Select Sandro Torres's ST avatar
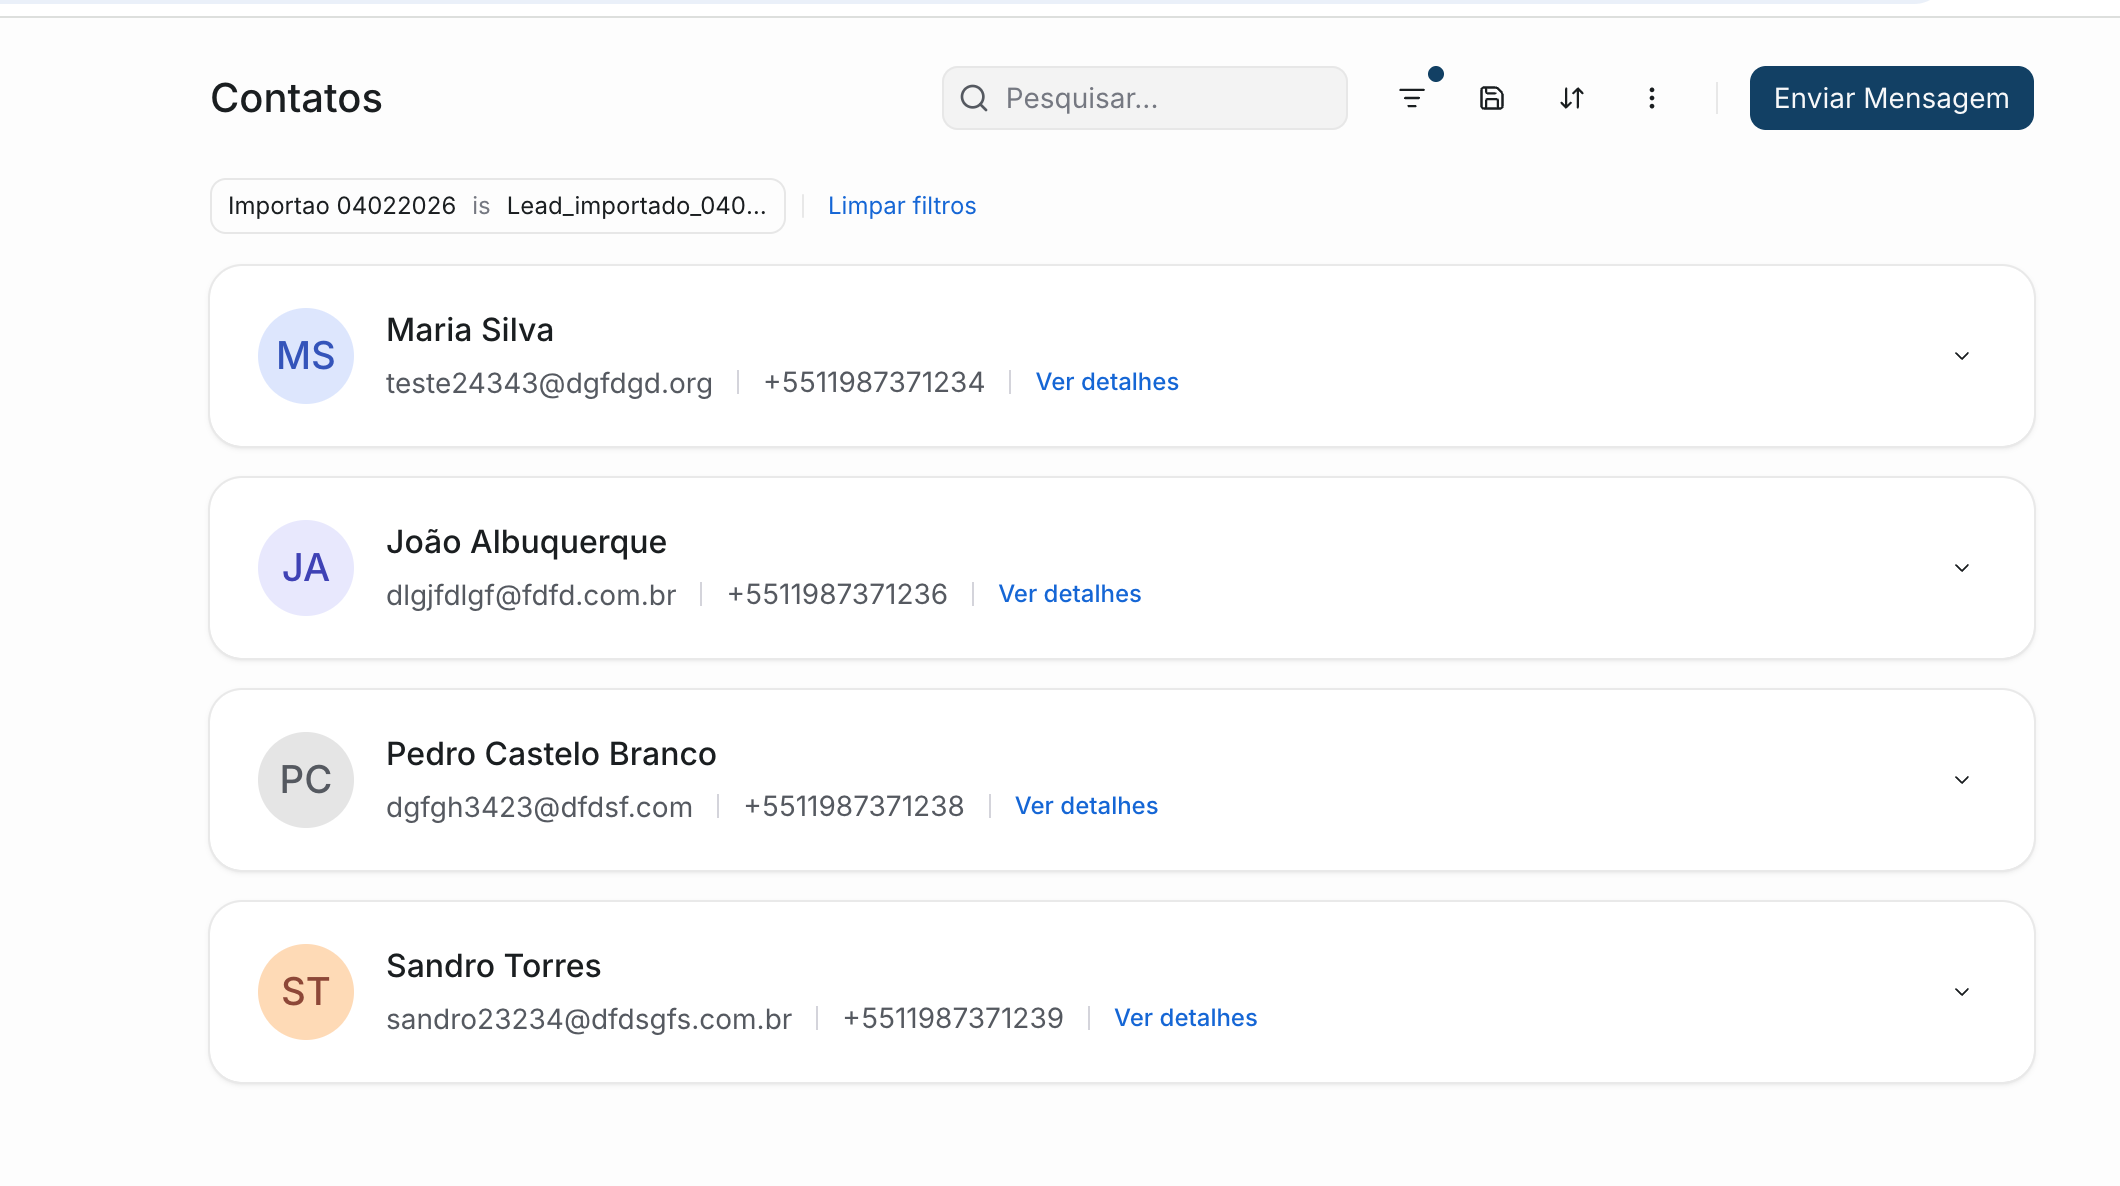Screen dimensions: 2120x1186 click(x=305, y=991)
